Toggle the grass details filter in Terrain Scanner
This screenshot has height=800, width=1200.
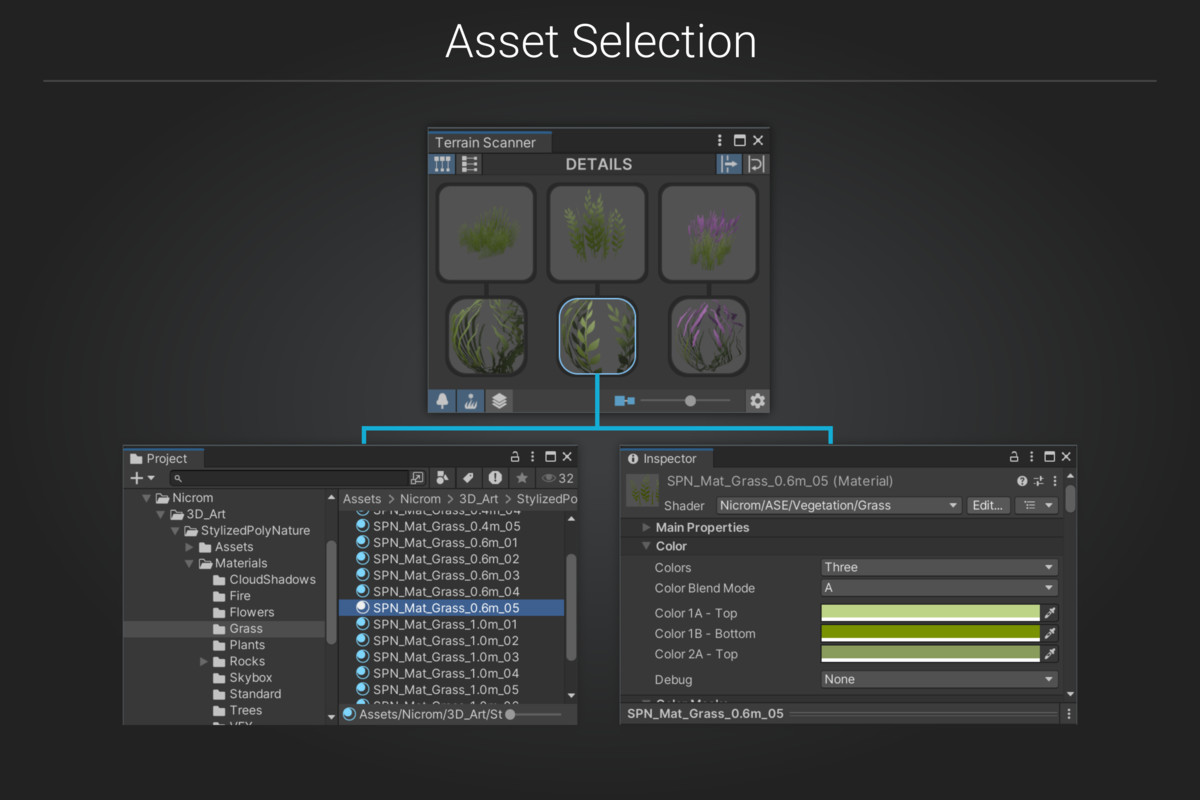pos(471,401)
